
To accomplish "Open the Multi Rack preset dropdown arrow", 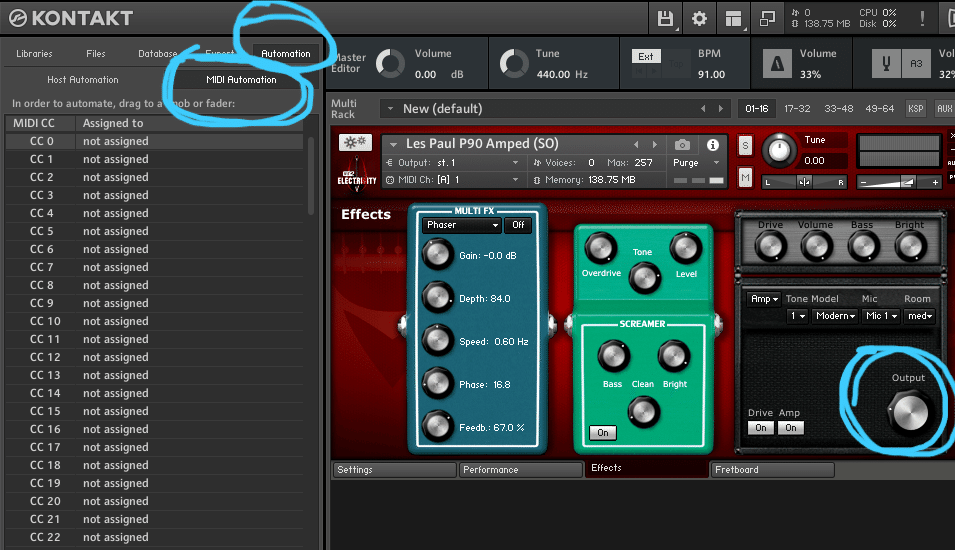I will click(390, 108).
